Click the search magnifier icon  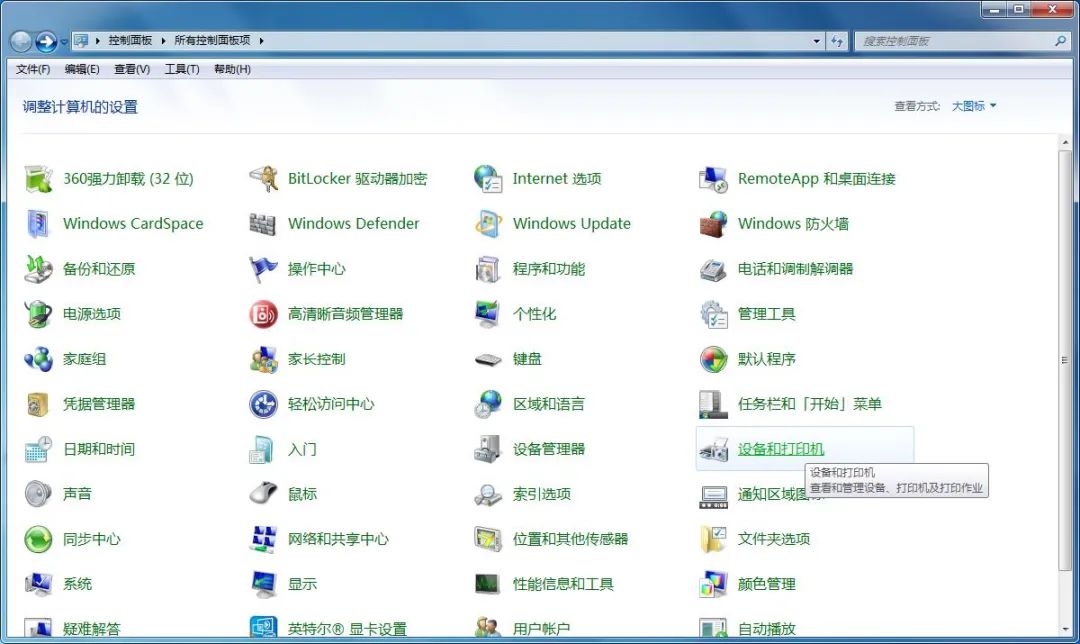coord(1060,41)
